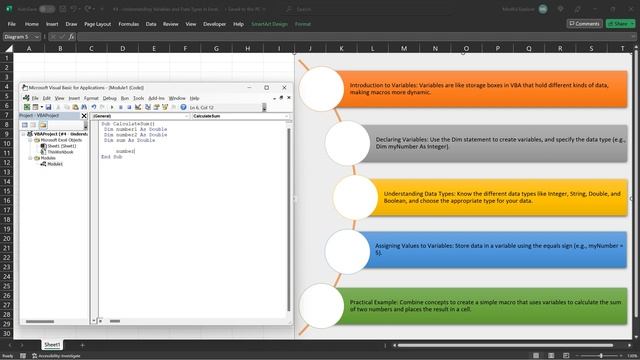The width and height of the screenshot is (640, 360).
Task: Click the Break pause icon in VBA toolbar
Action: coord(121,107)
